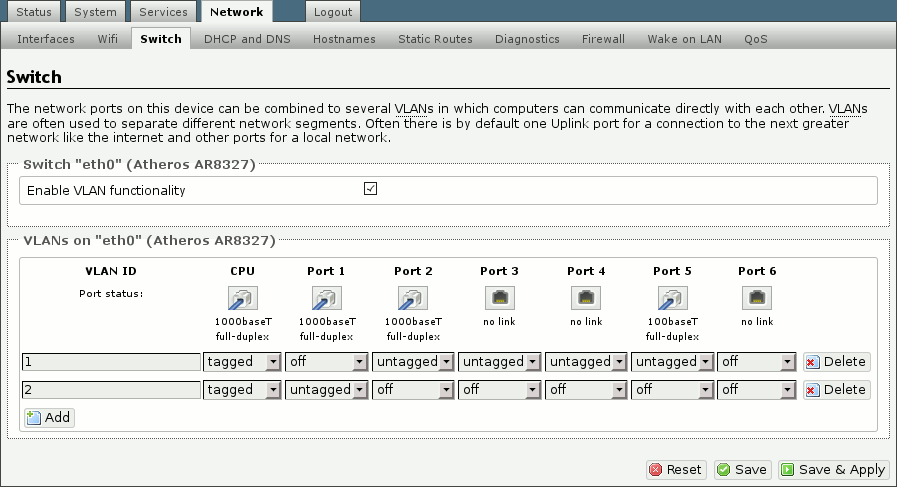Viewport: 897px width, 487px height.
Task: Open the Status main tab
Action: pos(34,11)
